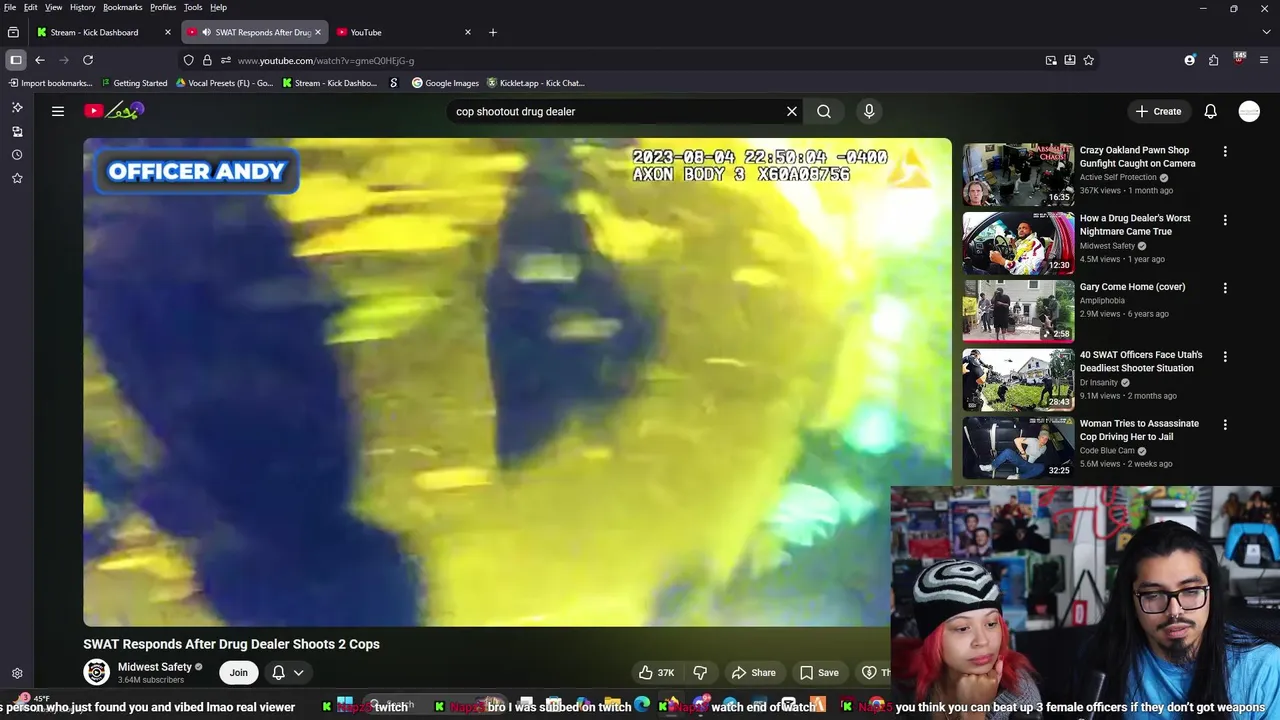This screenshot has width=1280, height=720.
Task: Open the Firefox application menu
Action: tap(1263, 60)
